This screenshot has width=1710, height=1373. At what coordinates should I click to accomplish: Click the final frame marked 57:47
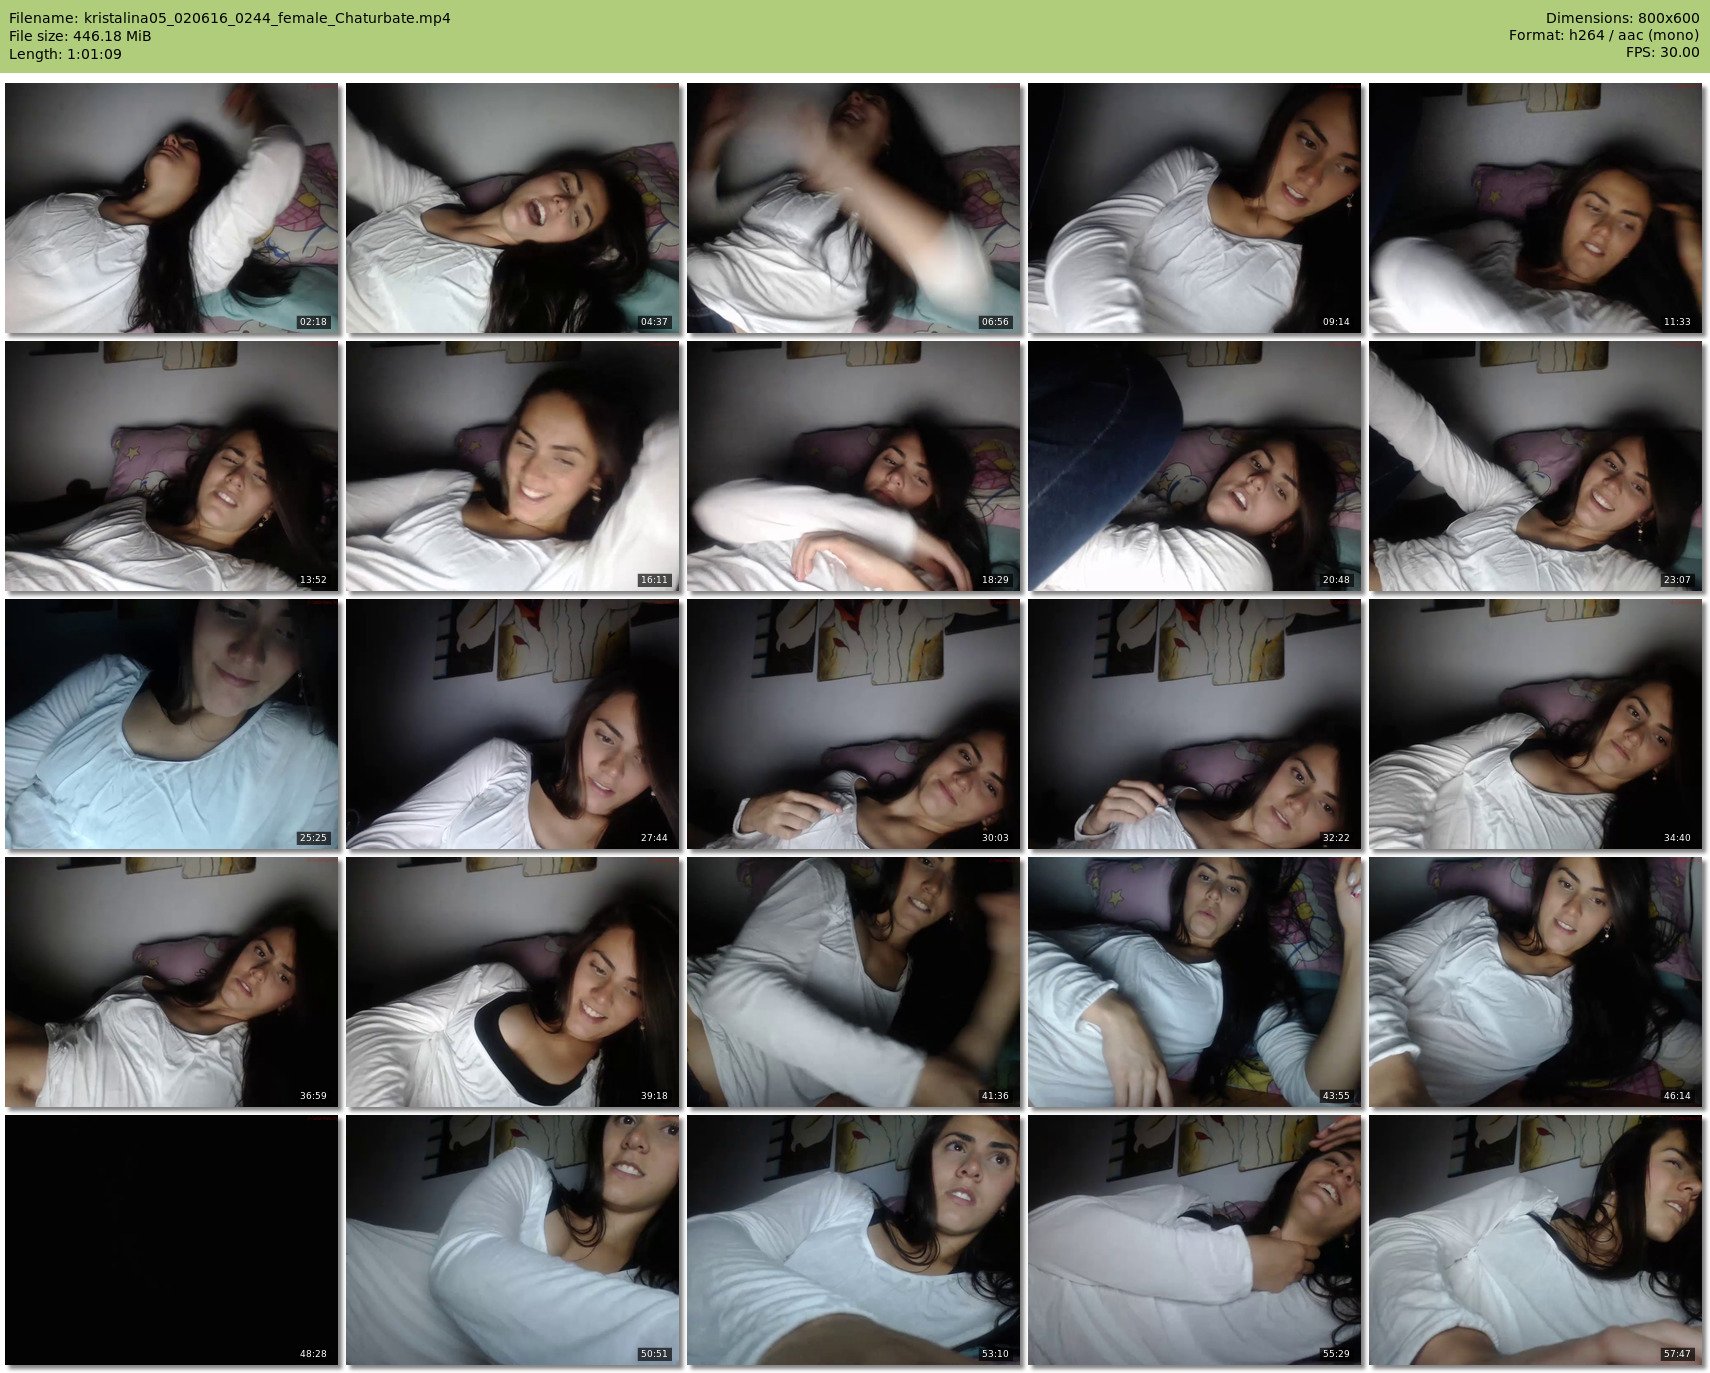pos(1536,1240)
